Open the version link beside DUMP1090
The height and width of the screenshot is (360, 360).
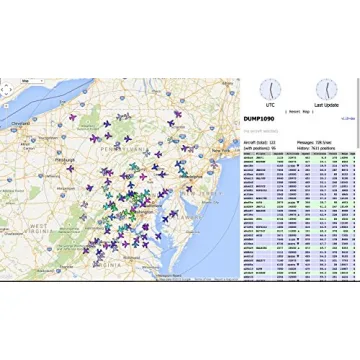(x=349, y=119)
